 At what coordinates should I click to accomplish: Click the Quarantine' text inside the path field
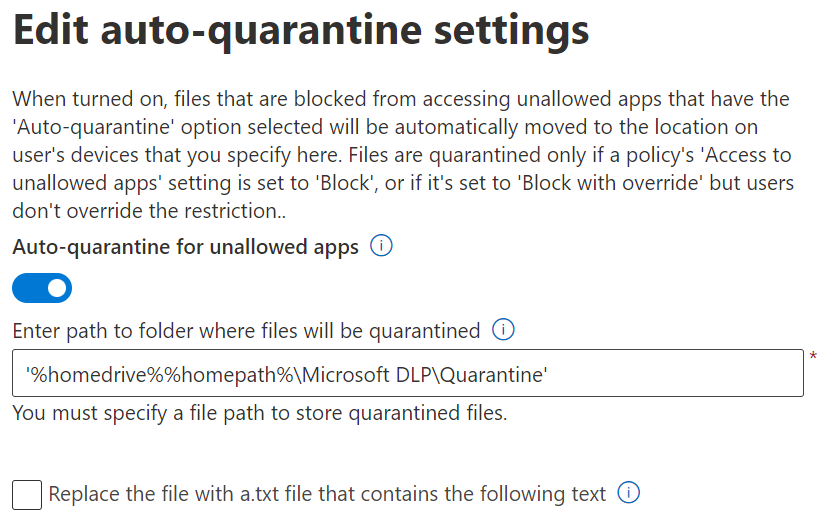(x=493, y=375)
